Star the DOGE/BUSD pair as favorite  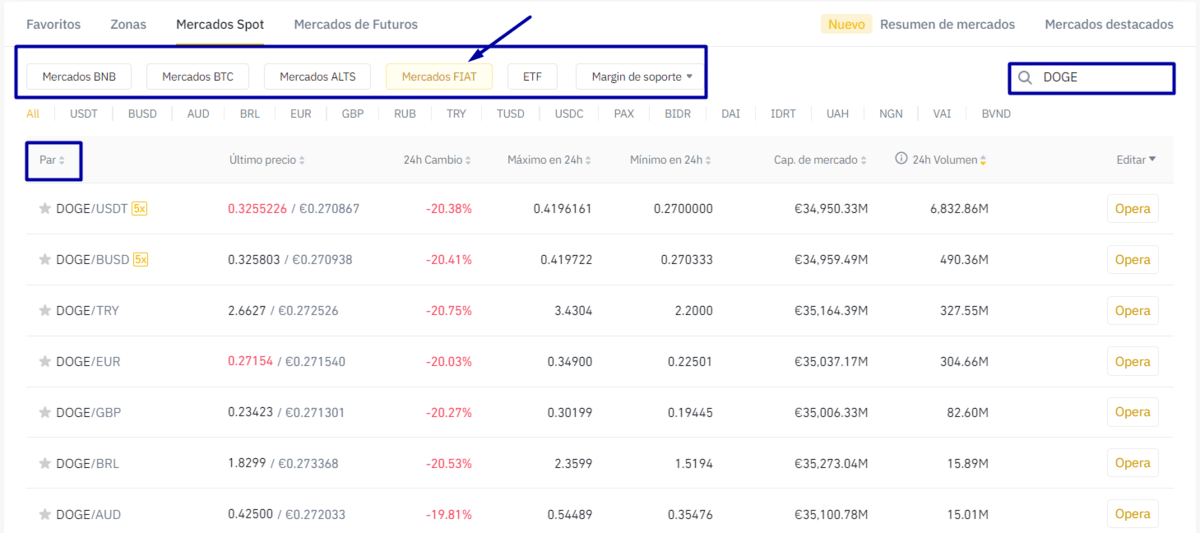click(x=44, y=260)
